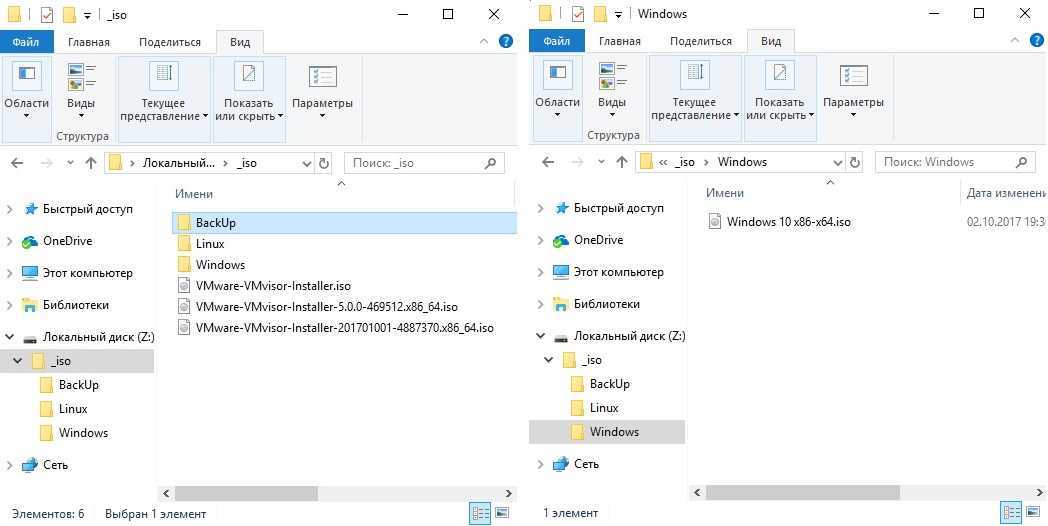Expand Этот компьютер in the Windows window tree
This screenshot has height=526, width=1048.
542,272
